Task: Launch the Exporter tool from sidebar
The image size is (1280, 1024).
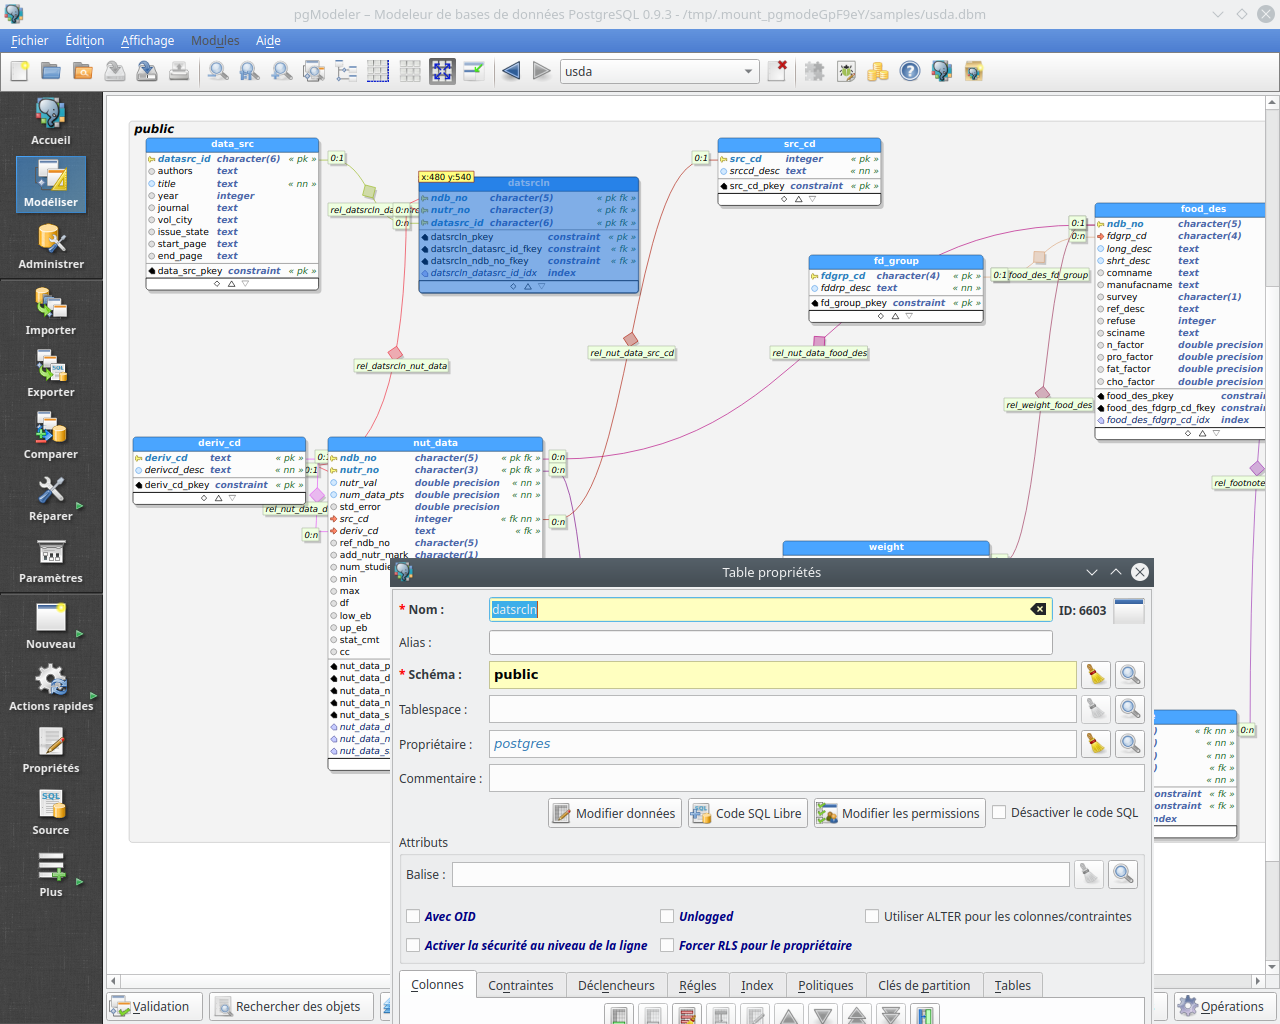Action: [51, 374]
